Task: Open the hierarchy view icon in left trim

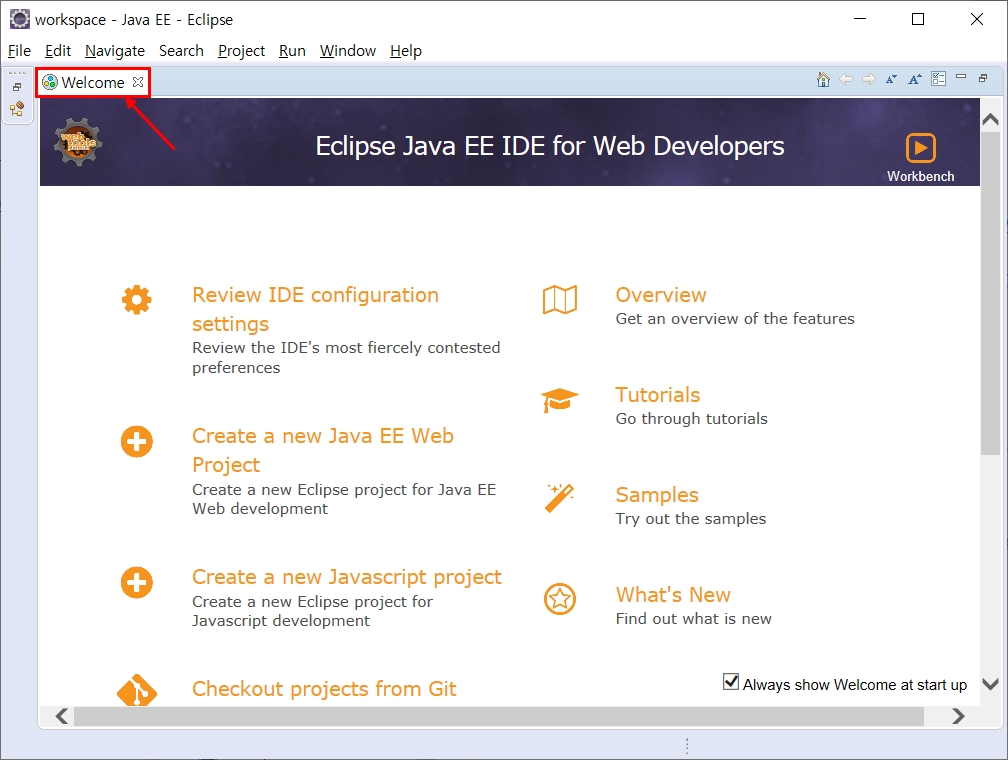Action: point(17,109)
